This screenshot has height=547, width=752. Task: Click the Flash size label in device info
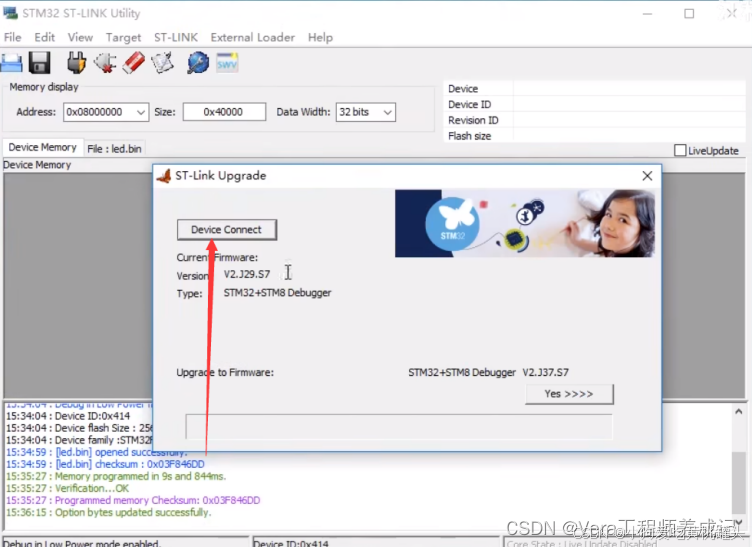coord(470,136)
